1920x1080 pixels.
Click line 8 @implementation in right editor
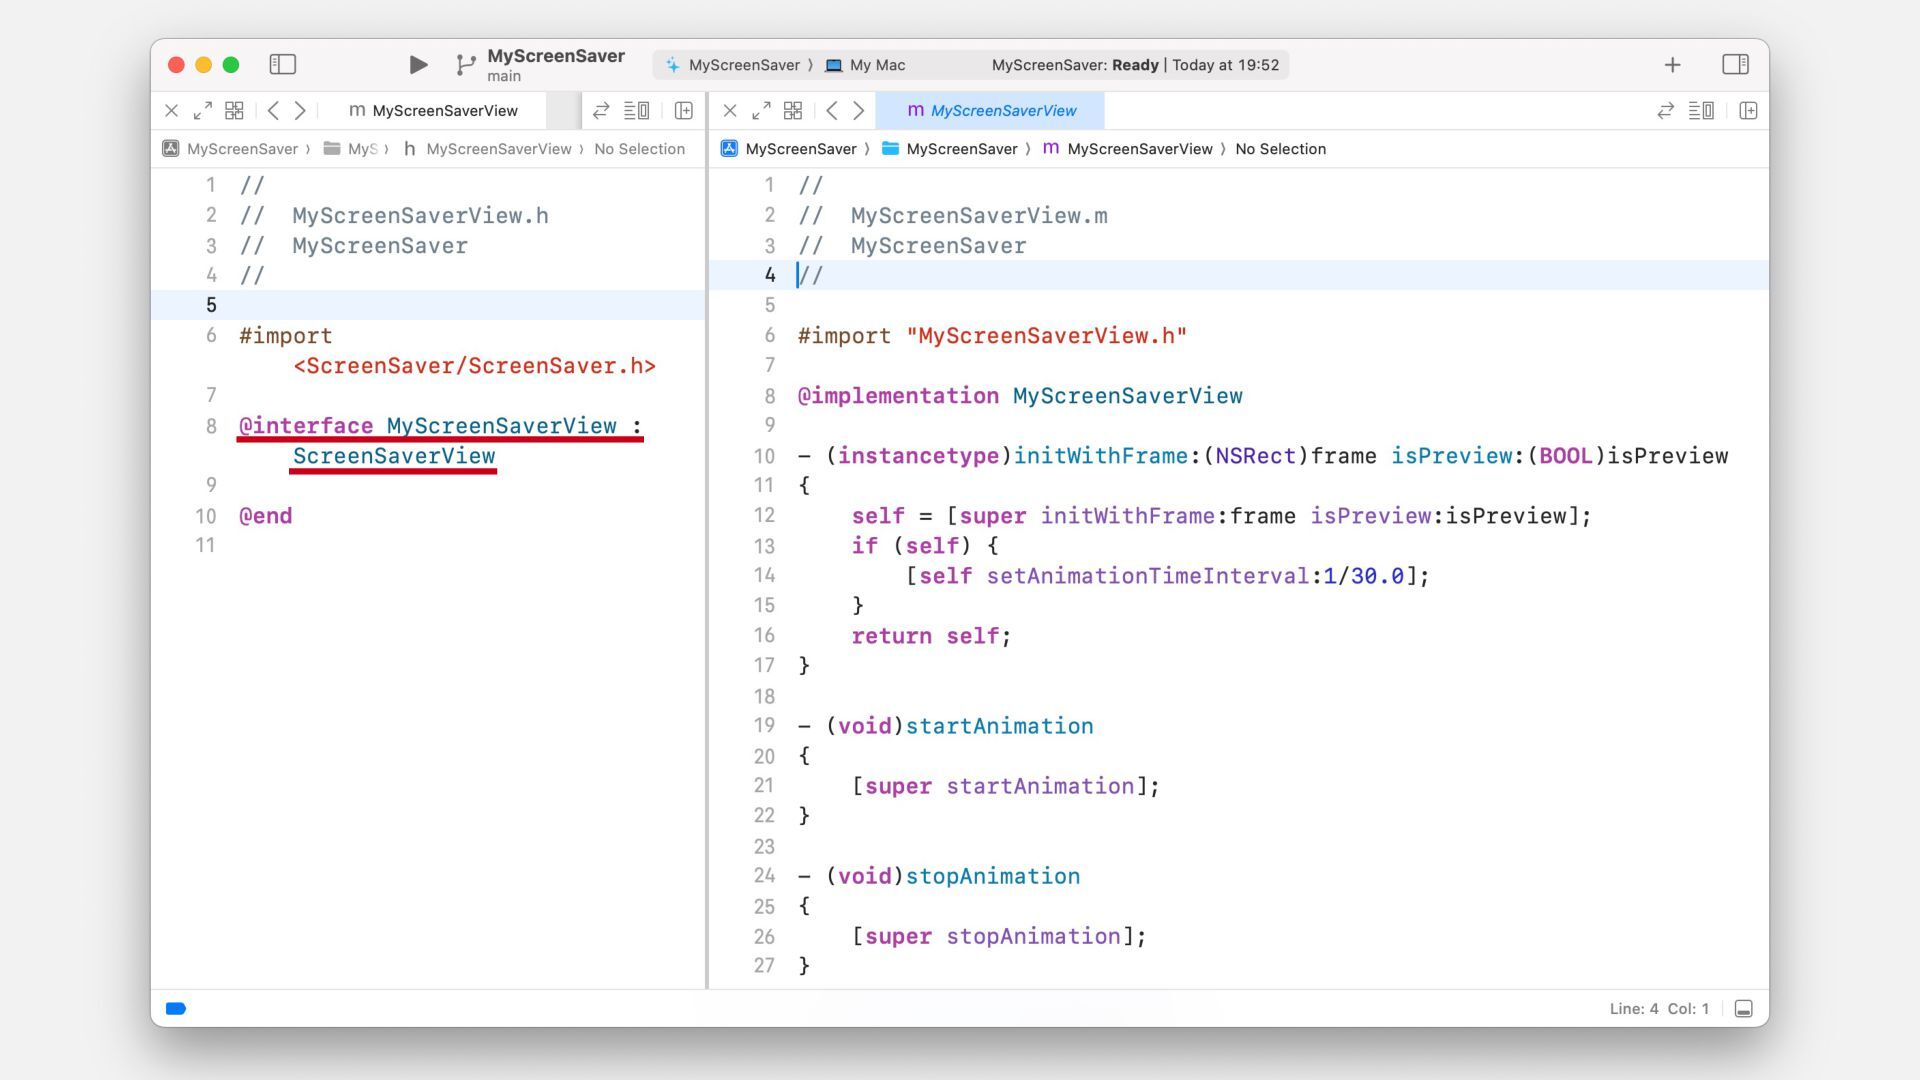pos(897,396)
